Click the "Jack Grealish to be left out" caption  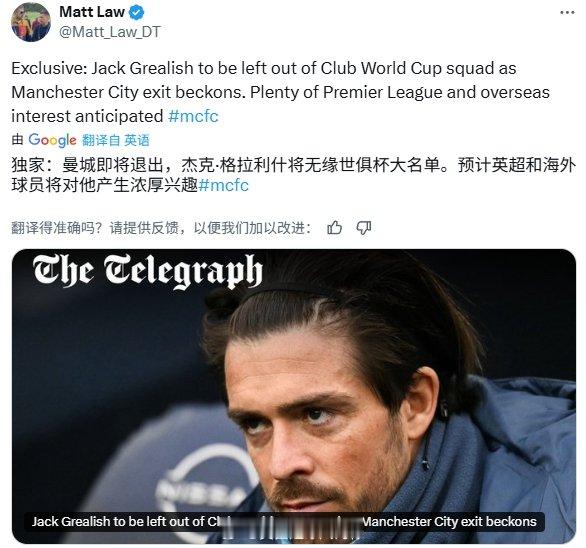coord(129,521)
